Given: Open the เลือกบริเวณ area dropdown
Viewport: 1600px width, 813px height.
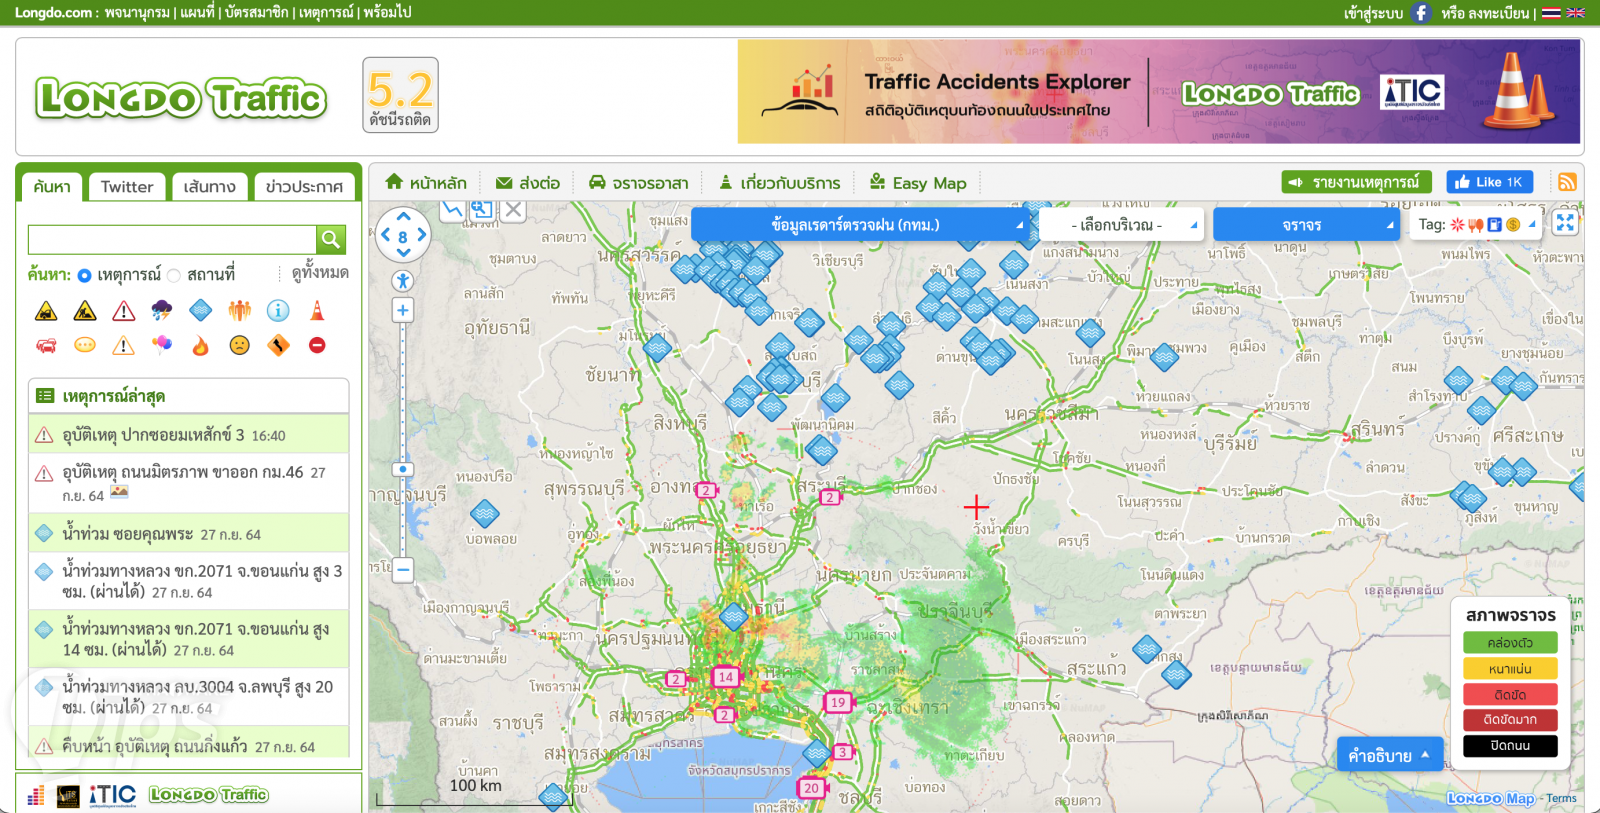Looking at the screenshot, I should [x=1121, y=225].
